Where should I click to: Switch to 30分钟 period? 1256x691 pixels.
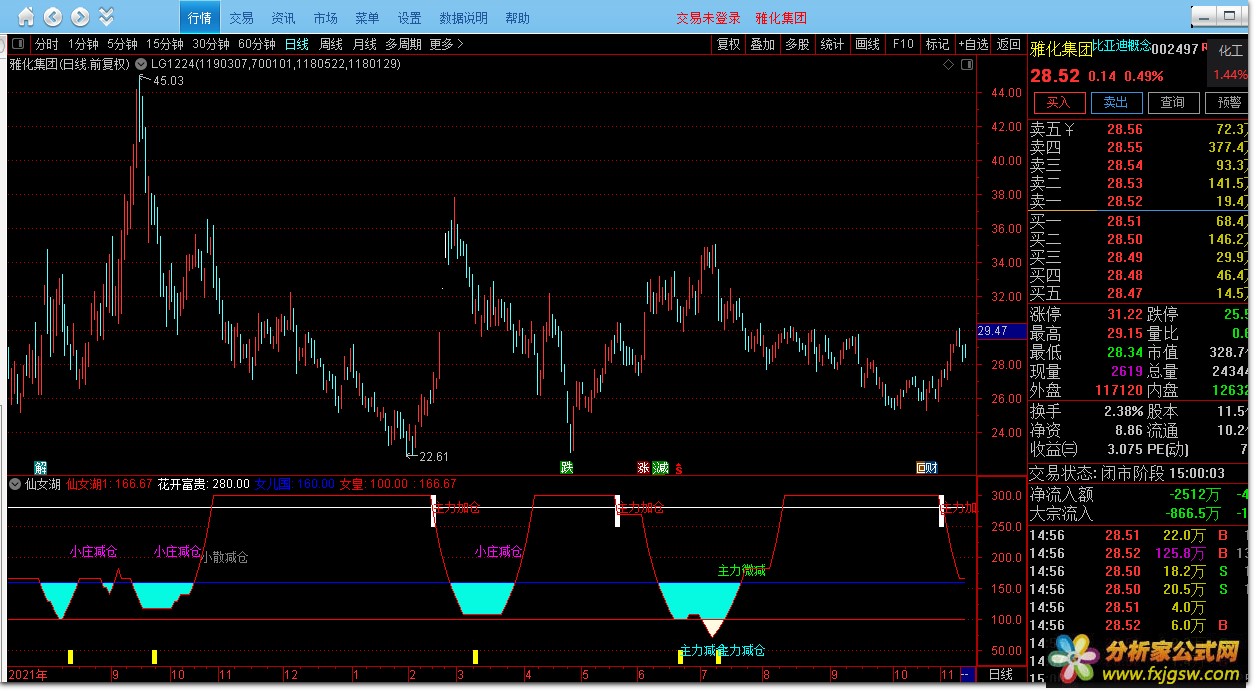(x=211, y=44)
